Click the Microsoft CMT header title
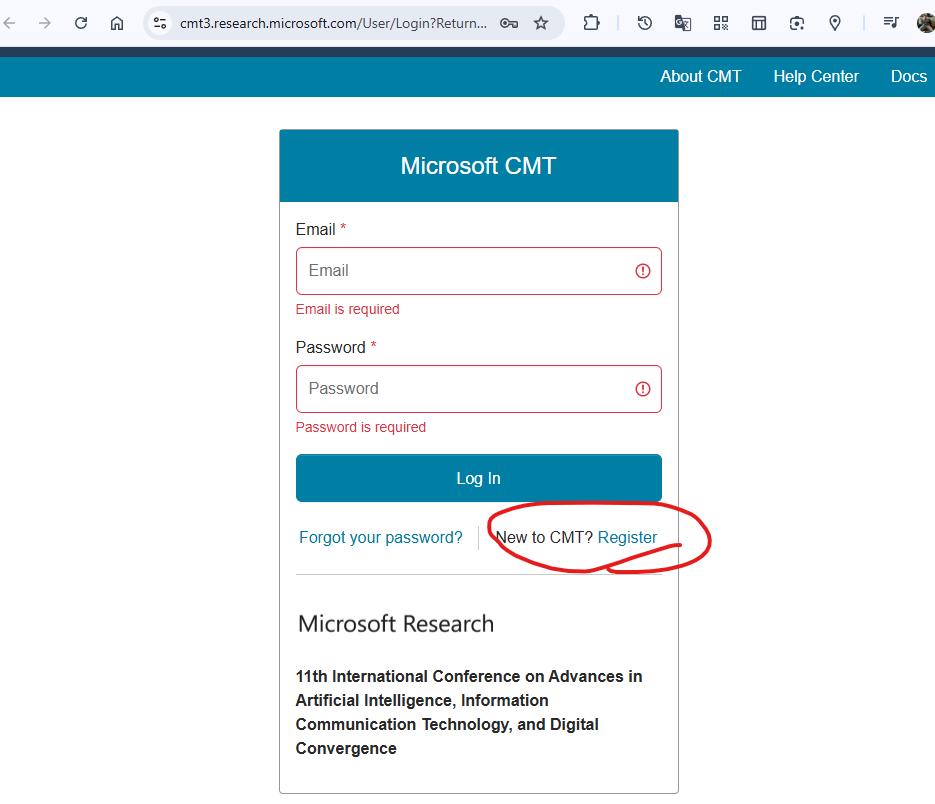Viewport: 935px width, 804px height. (479, 166)
